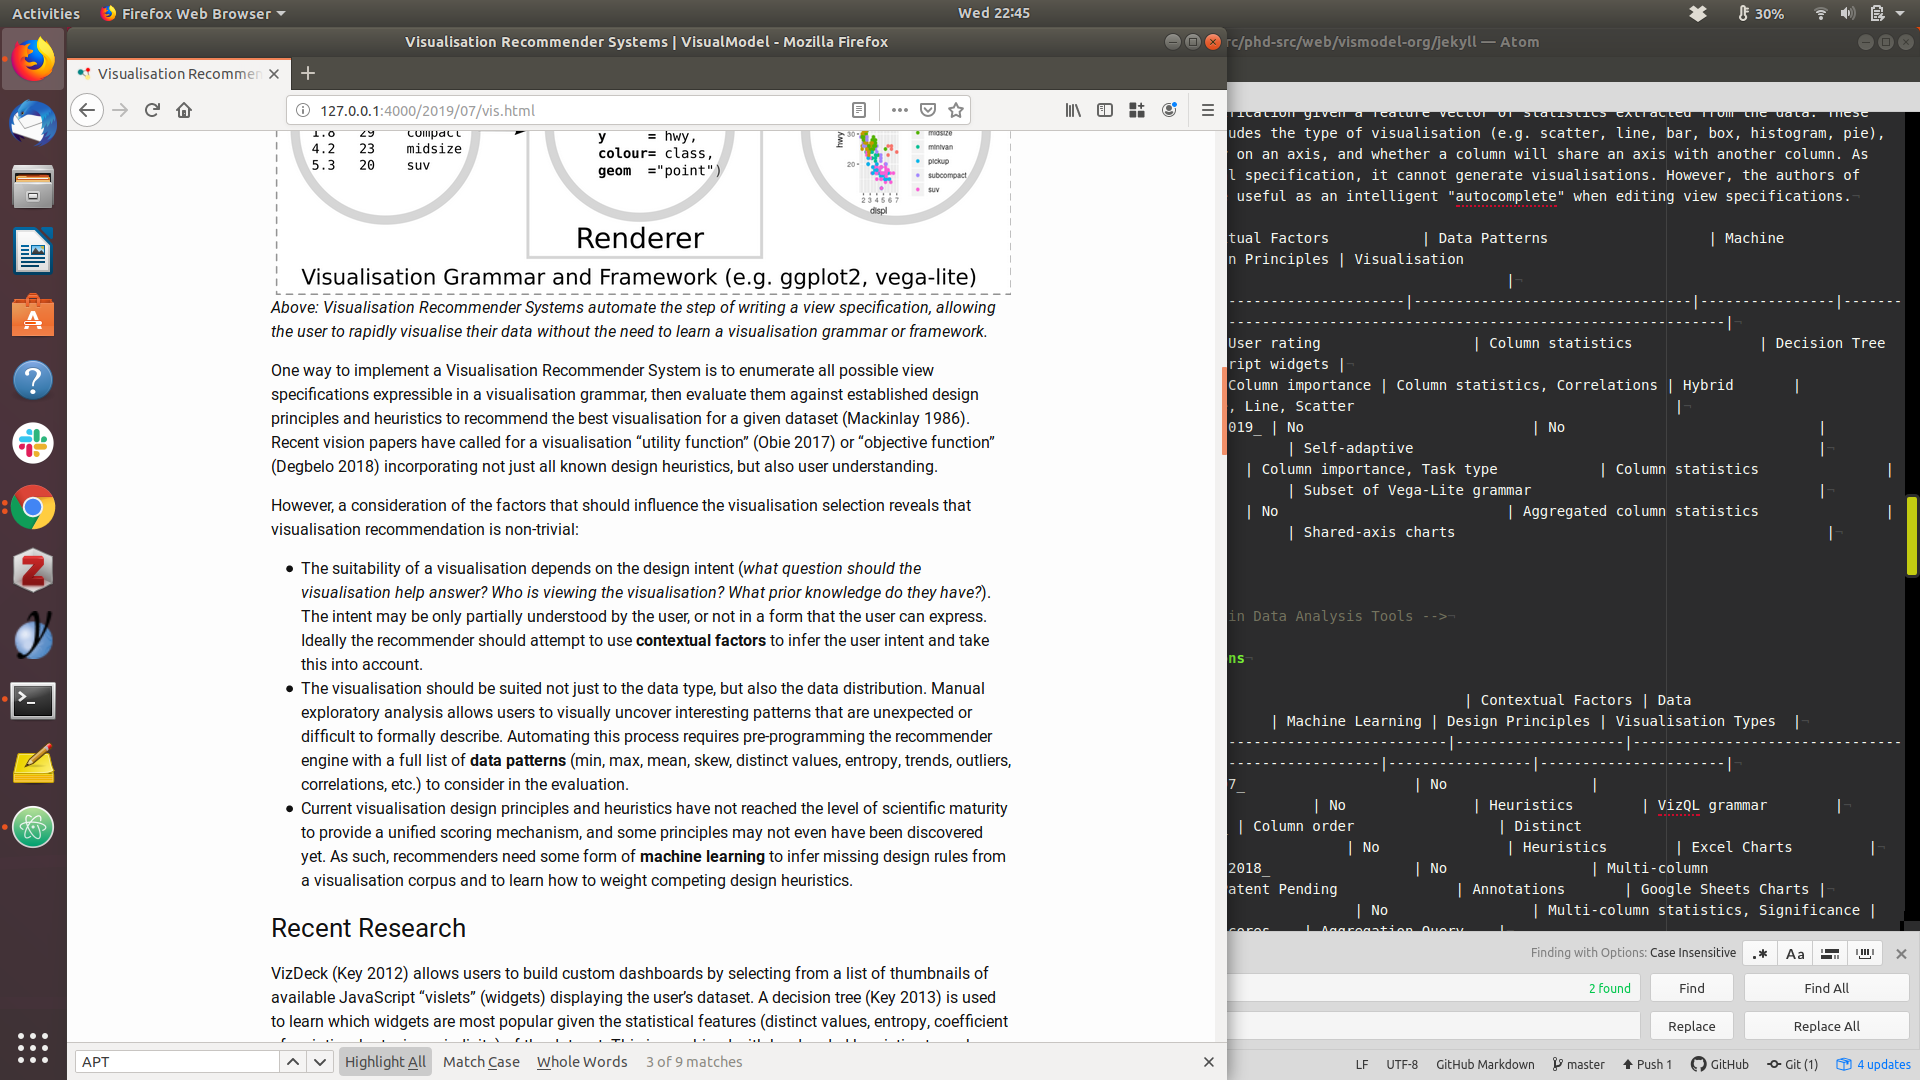The height and width of the screenshot is (1080, 1920).
Task: Click the Replace All button
Action: pos(1826,1026)
